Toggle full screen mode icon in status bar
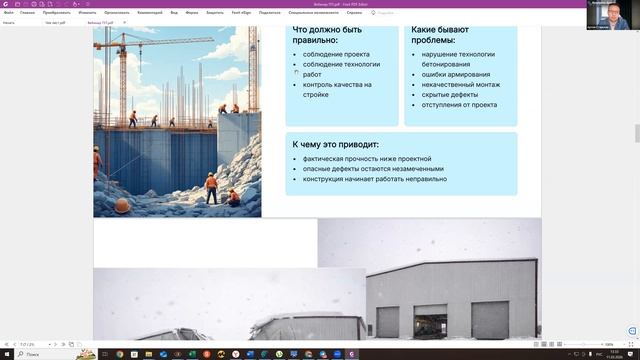640x360 pixels. click(631, 344)
